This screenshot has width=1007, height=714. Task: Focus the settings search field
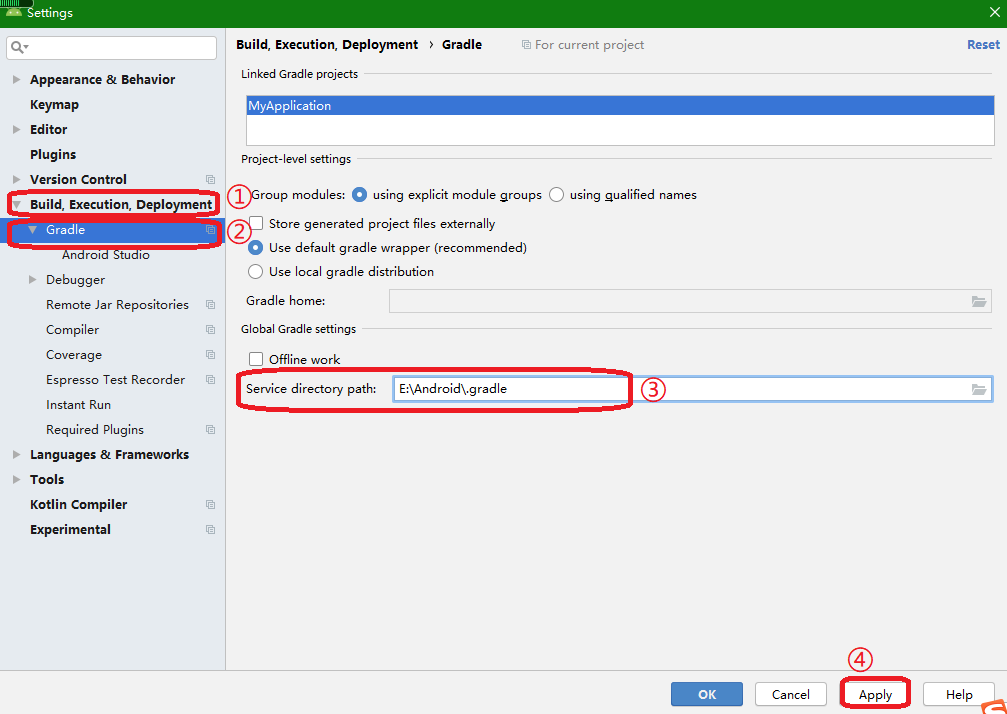(111, 48)
